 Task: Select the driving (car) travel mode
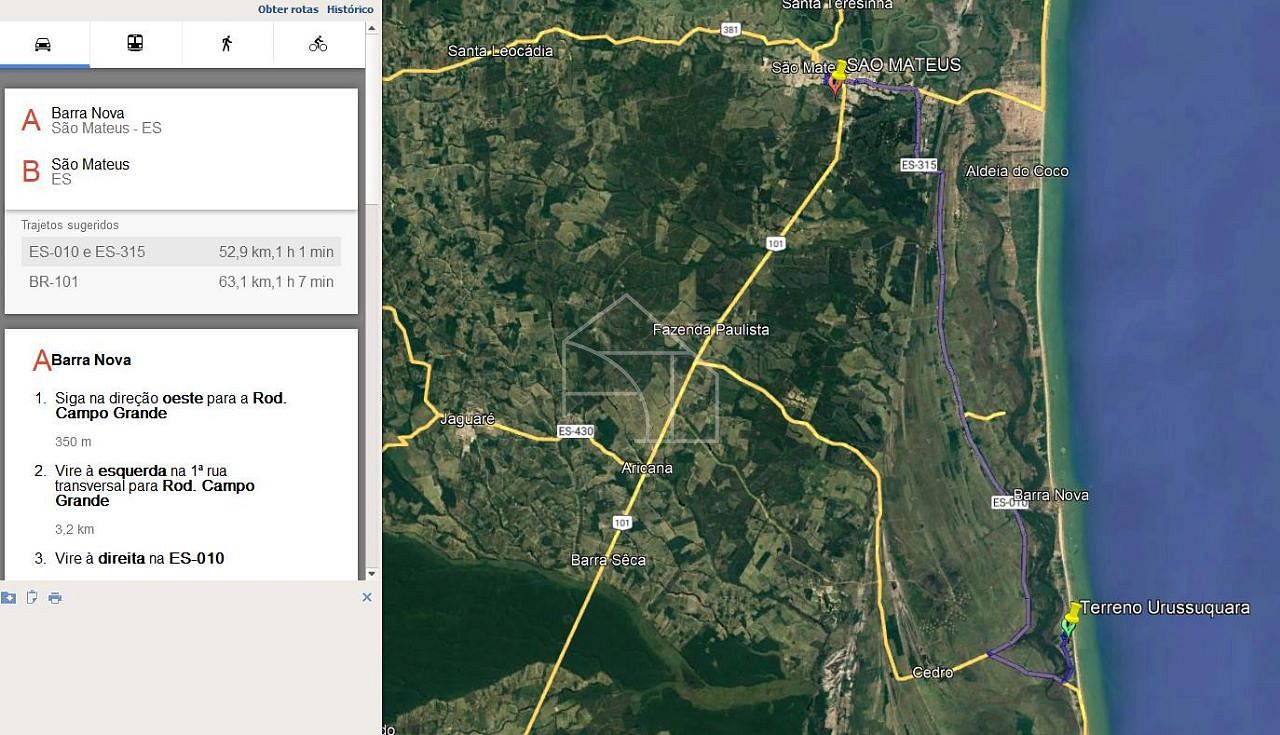43,44
